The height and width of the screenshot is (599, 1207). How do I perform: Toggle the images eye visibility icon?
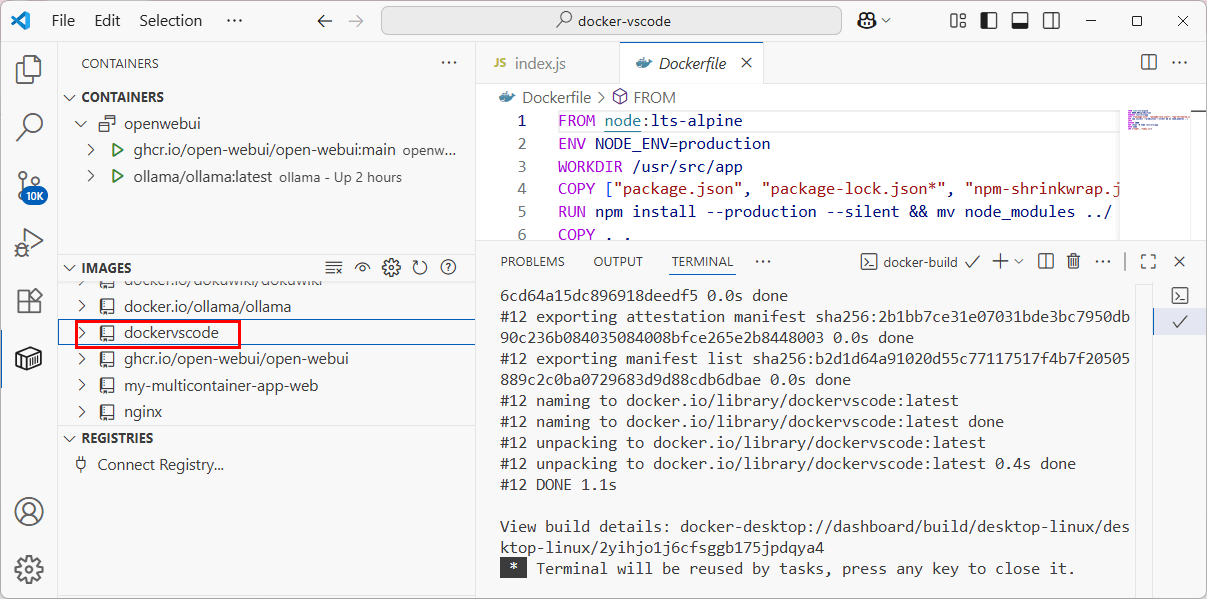point(363,268)
